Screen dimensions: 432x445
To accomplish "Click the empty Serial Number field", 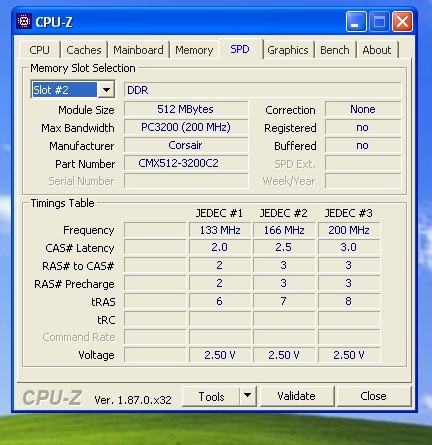I will (186, 181).
